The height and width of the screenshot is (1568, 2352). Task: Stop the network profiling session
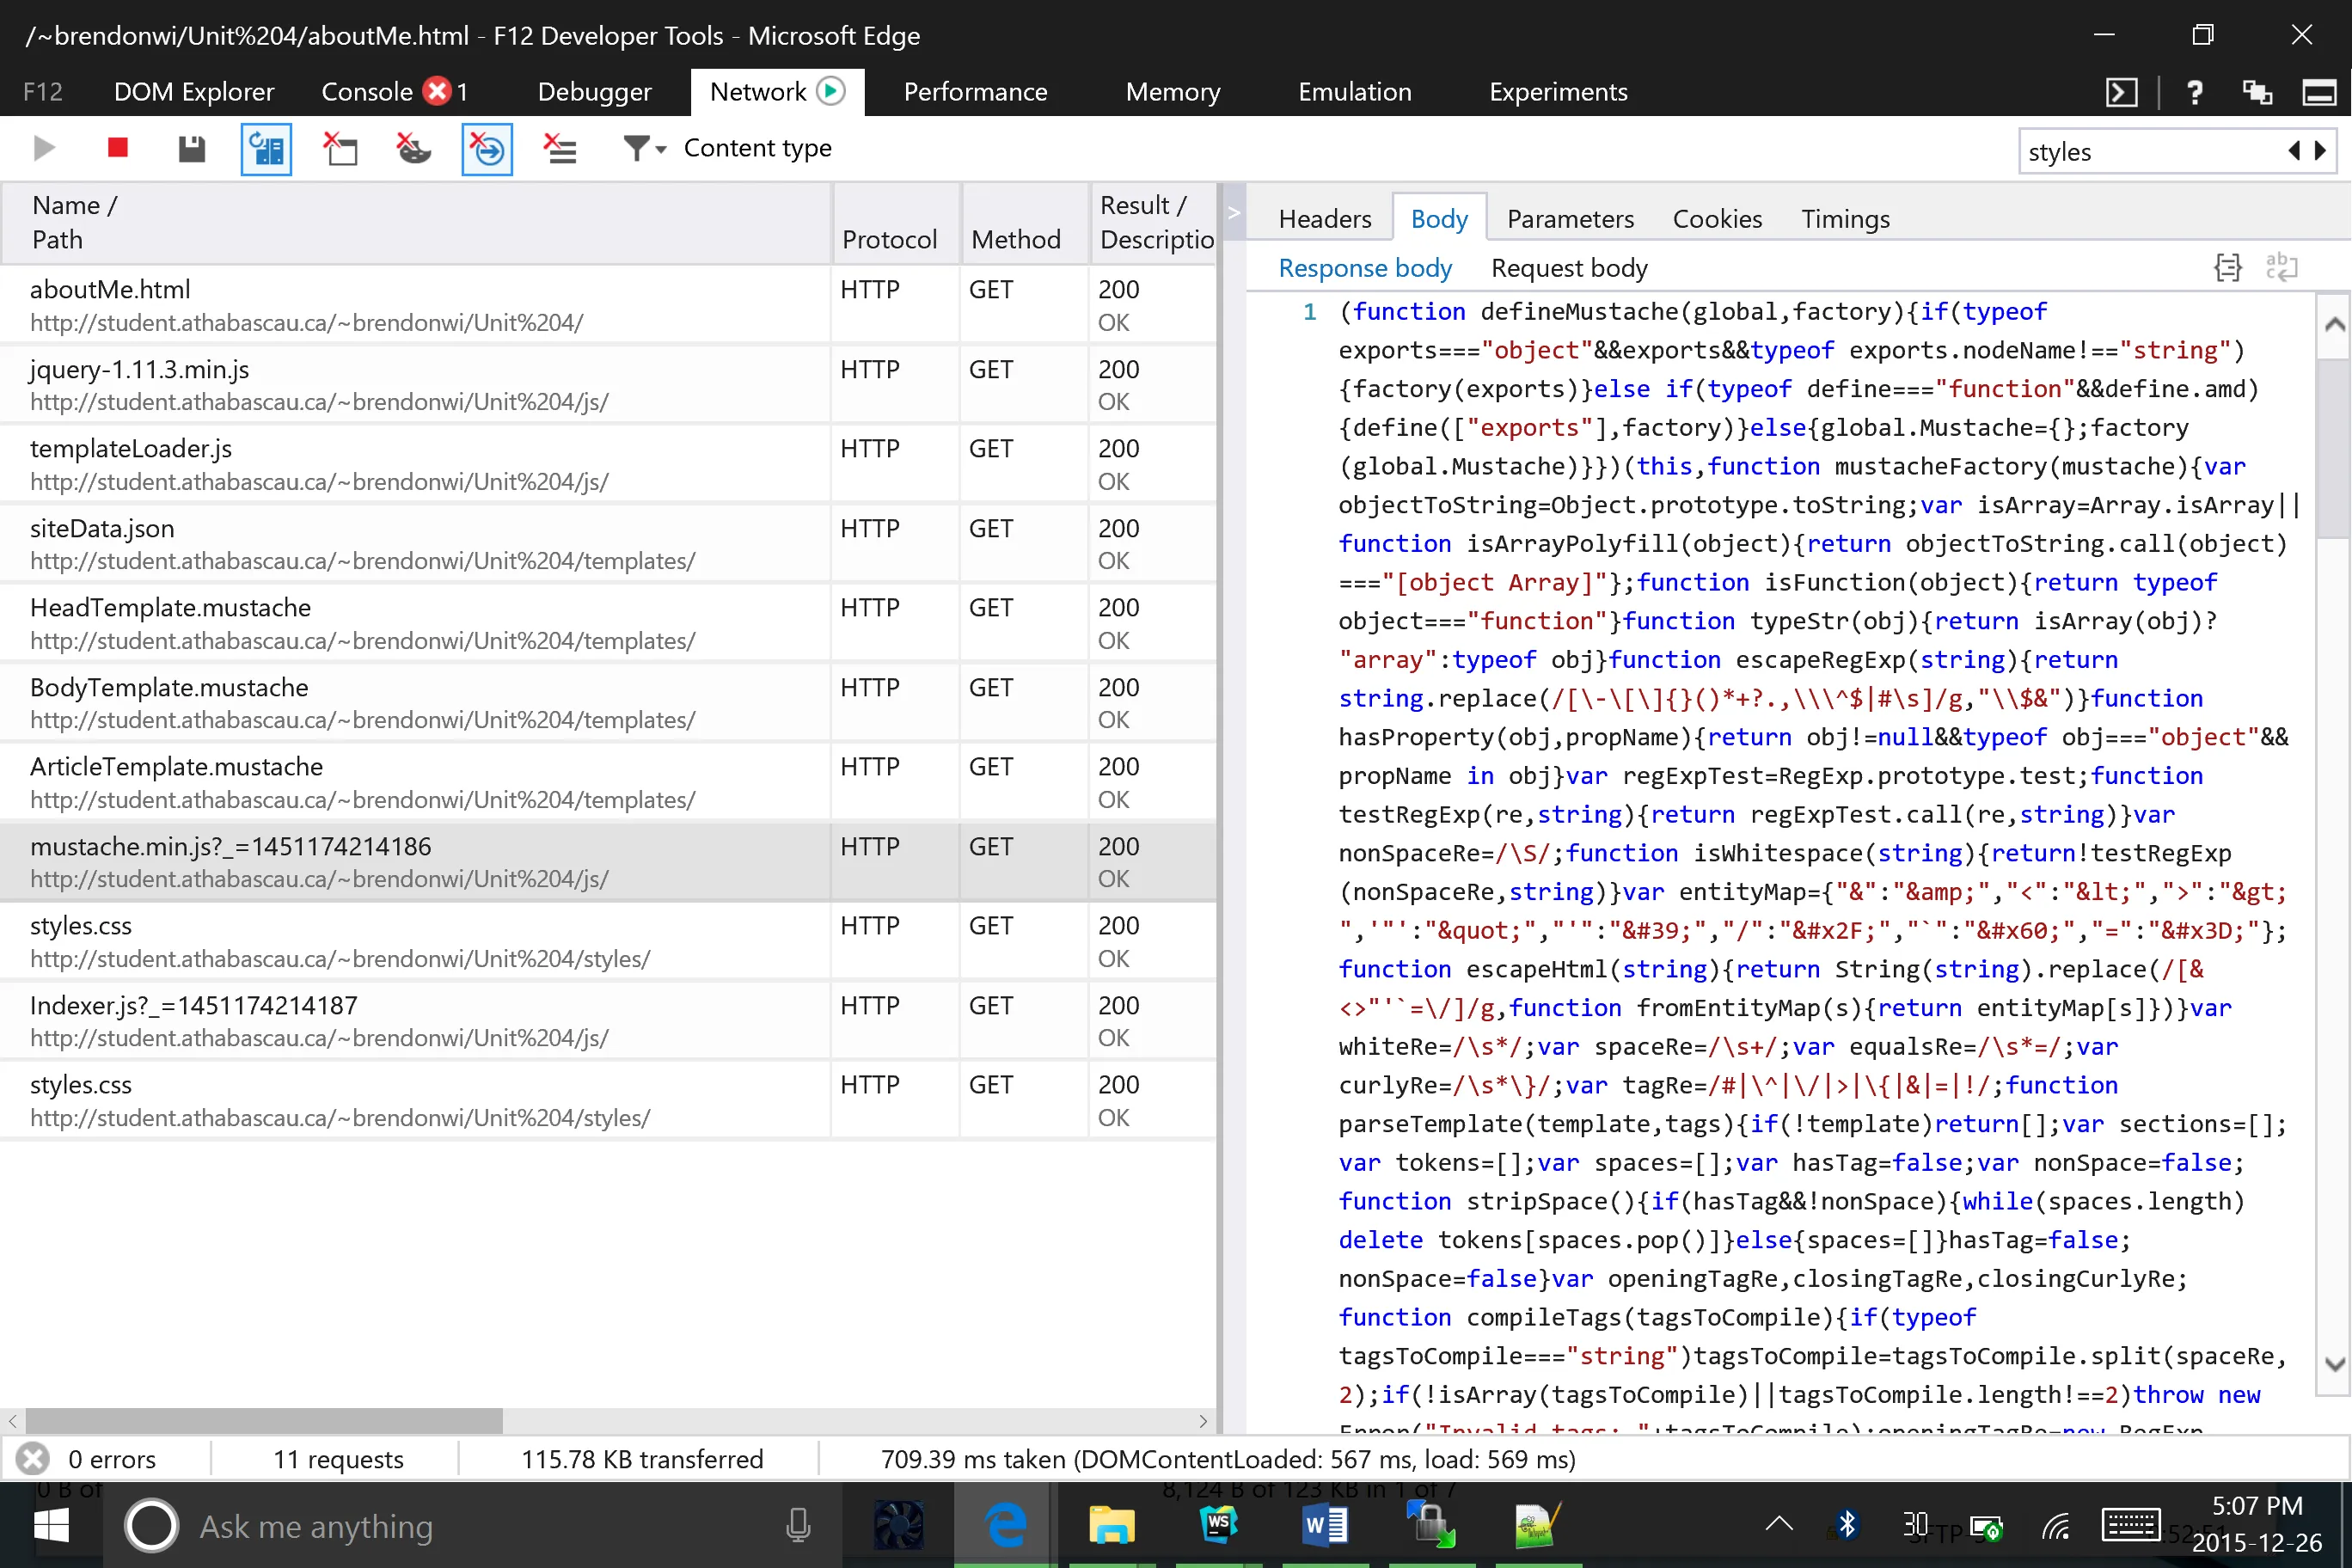click(117, 148)
